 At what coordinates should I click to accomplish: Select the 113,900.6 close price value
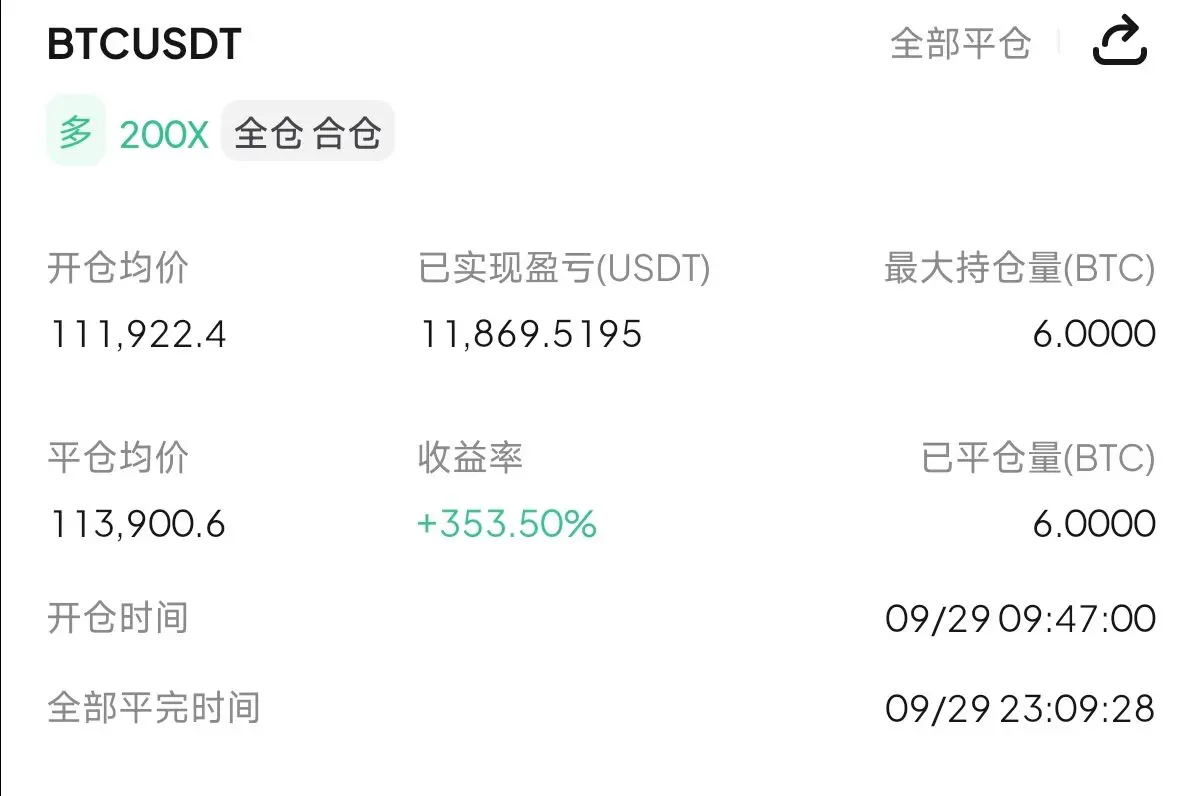(138, 524)
